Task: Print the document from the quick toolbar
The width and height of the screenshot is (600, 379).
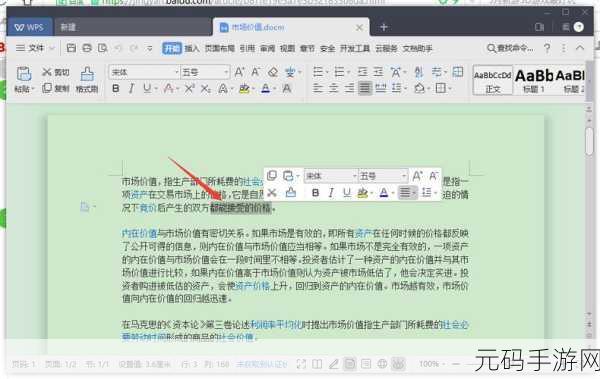Action: tap(87, 48)
